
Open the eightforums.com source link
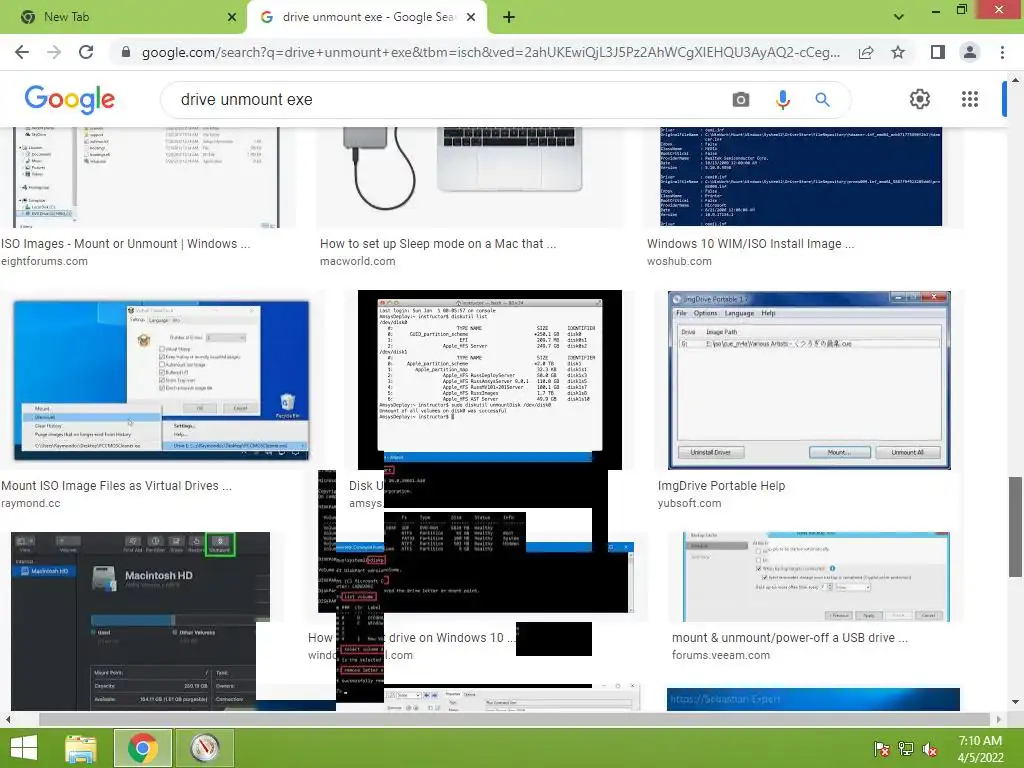[44, 261]
